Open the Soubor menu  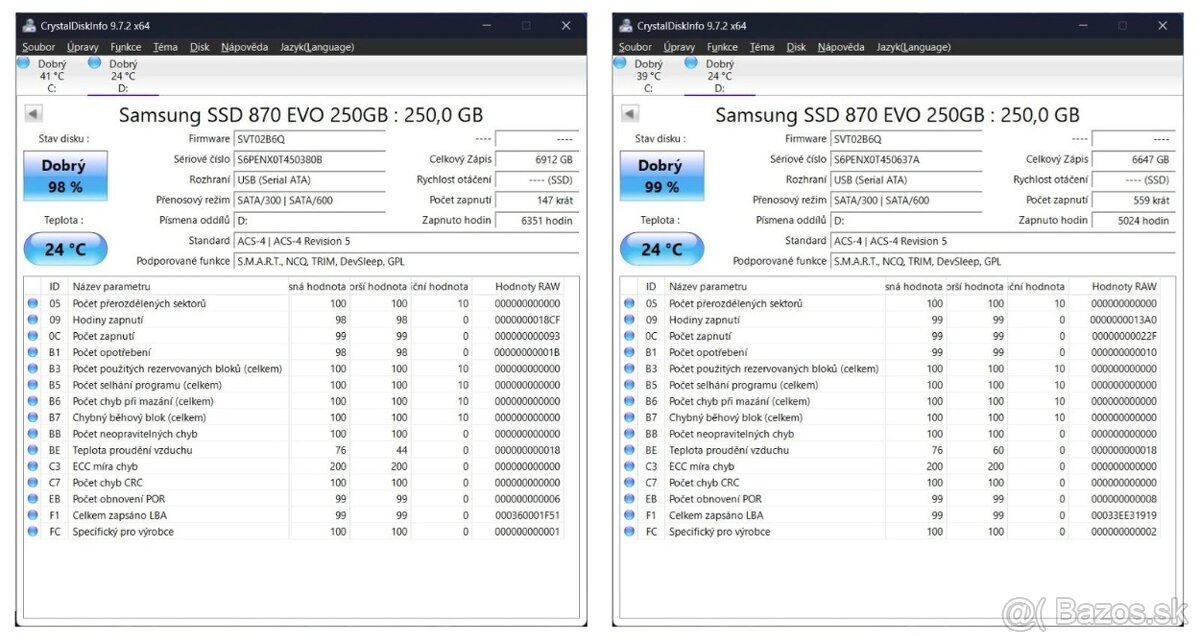click(38, 46)
